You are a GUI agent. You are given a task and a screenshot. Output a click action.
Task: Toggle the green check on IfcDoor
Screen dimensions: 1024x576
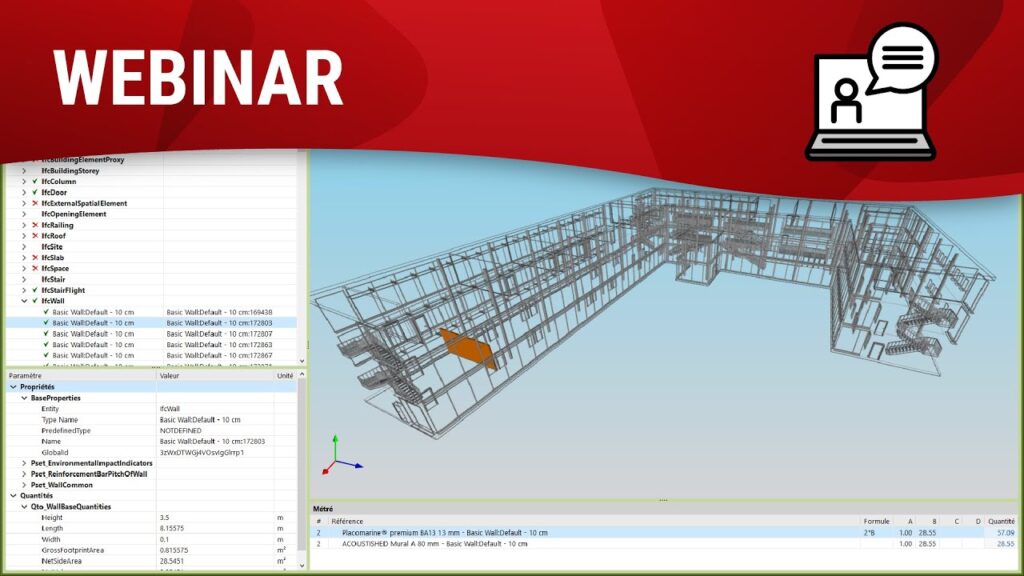pyautogui.click(x=35, y=192)
